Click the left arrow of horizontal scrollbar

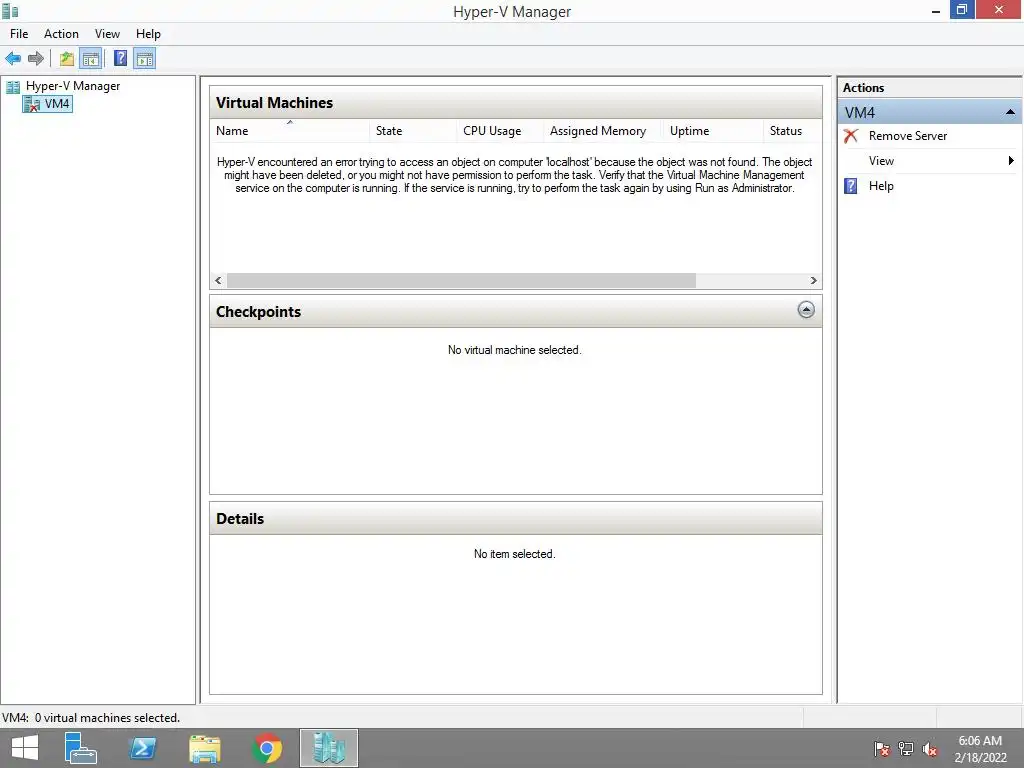(218, 281)
